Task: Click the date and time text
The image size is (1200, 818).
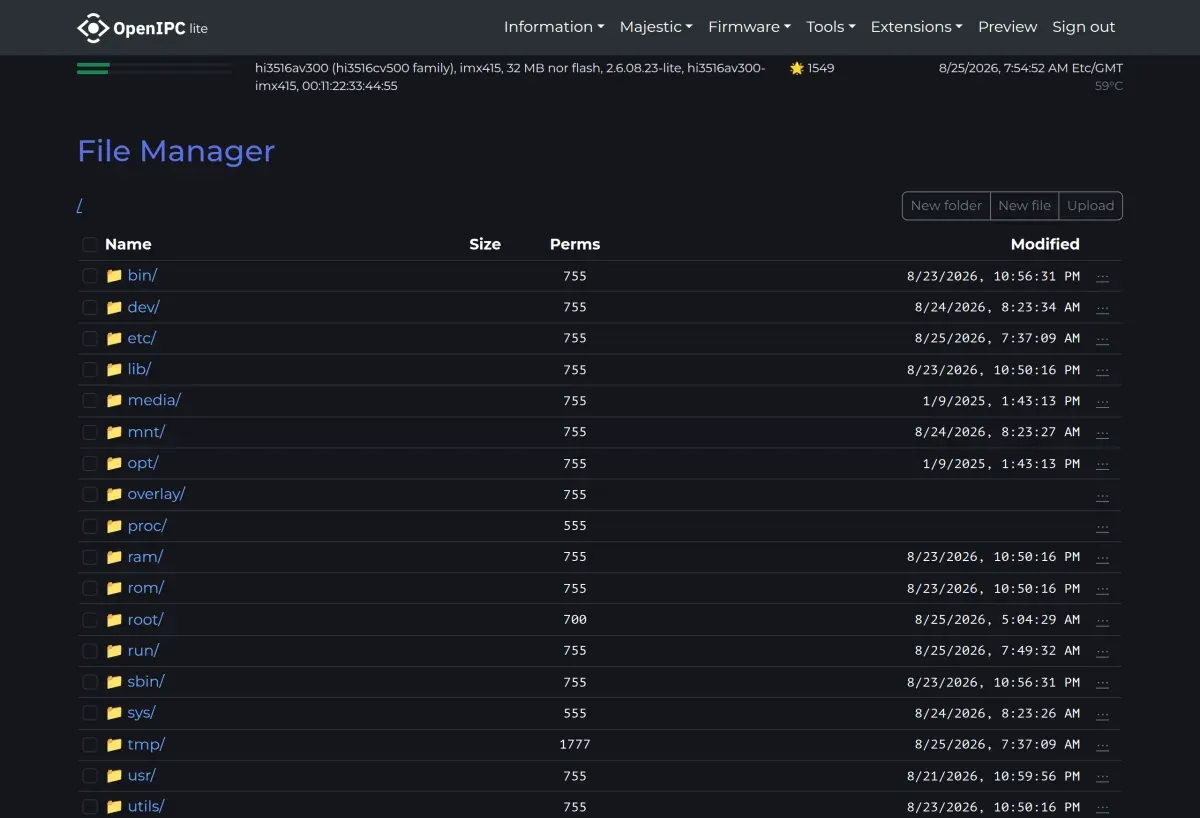Action: (x=1031, y=68)
